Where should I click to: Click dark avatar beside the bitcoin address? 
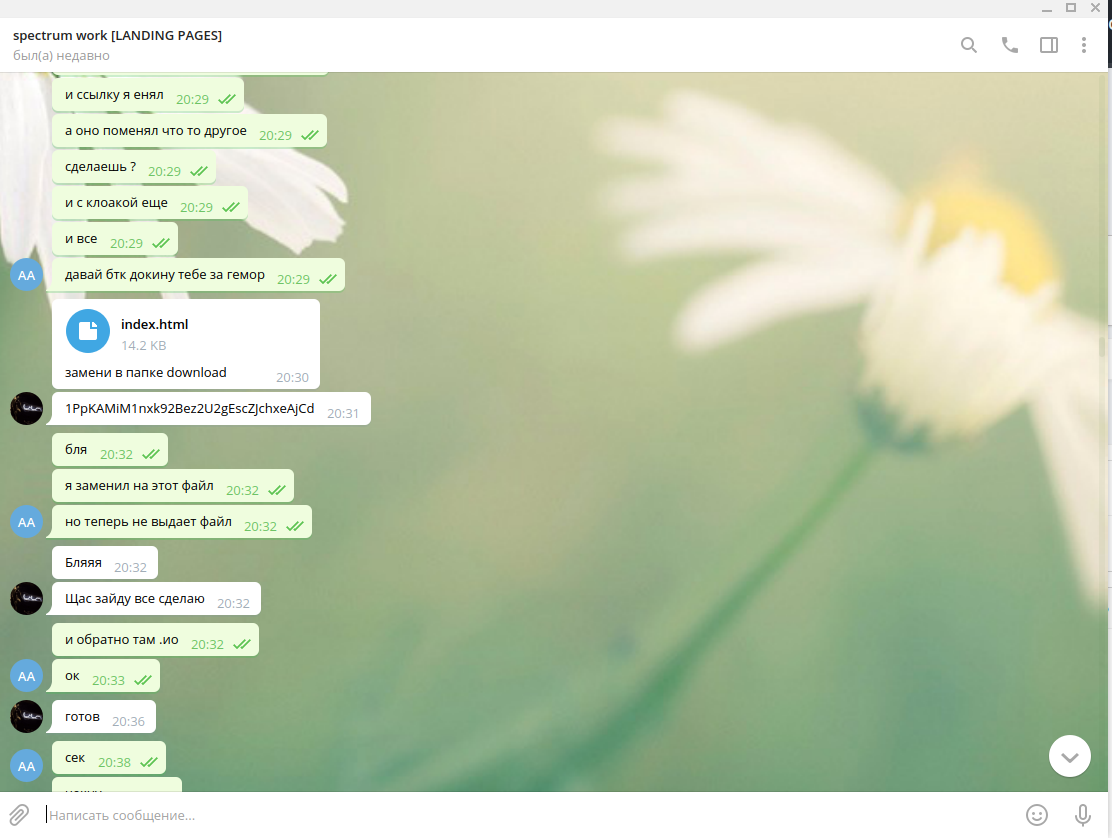[x=26, y=408]
